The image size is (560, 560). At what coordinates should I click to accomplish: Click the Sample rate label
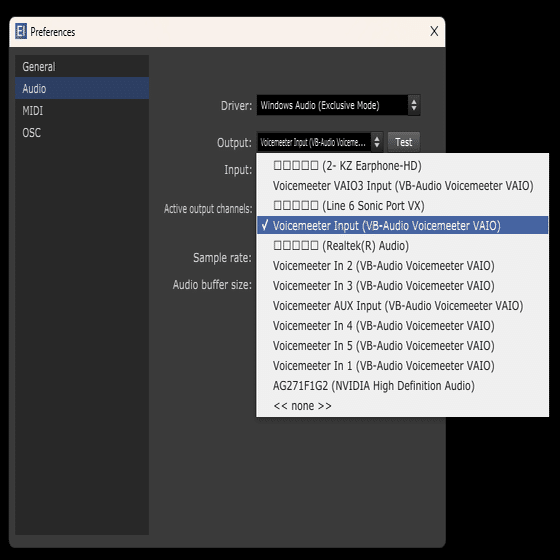(x=222, y=258)
